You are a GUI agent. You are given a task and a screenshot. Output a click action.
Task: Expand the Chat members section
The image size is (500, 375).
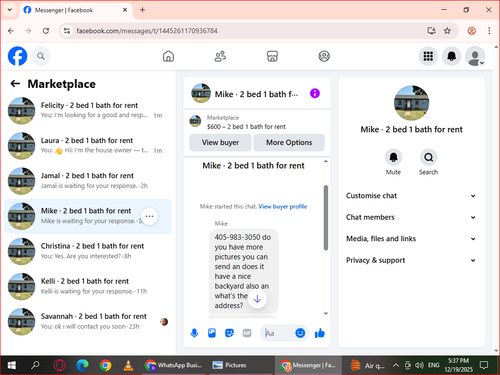coord(411,217)
